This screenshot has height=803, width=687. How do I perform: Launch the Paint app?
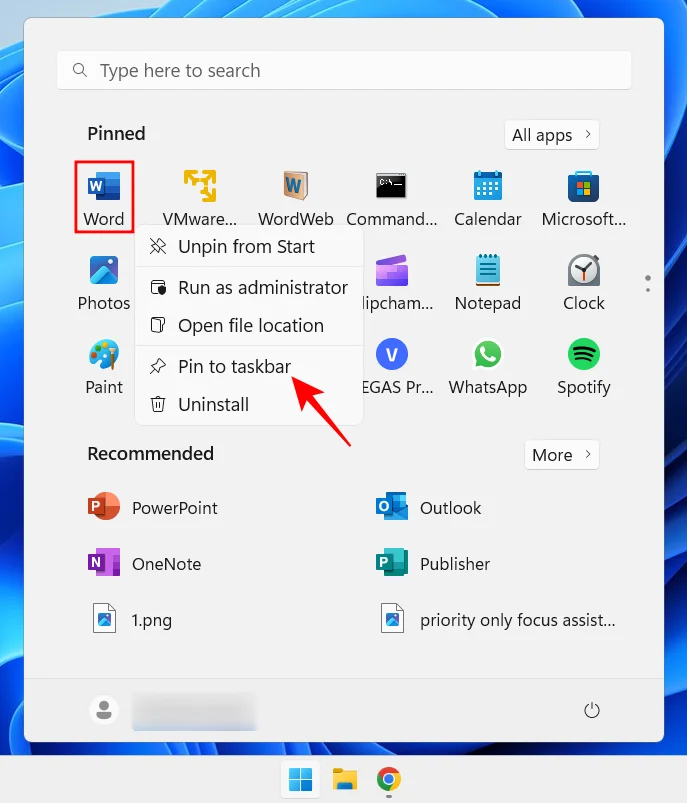point(104,366)
